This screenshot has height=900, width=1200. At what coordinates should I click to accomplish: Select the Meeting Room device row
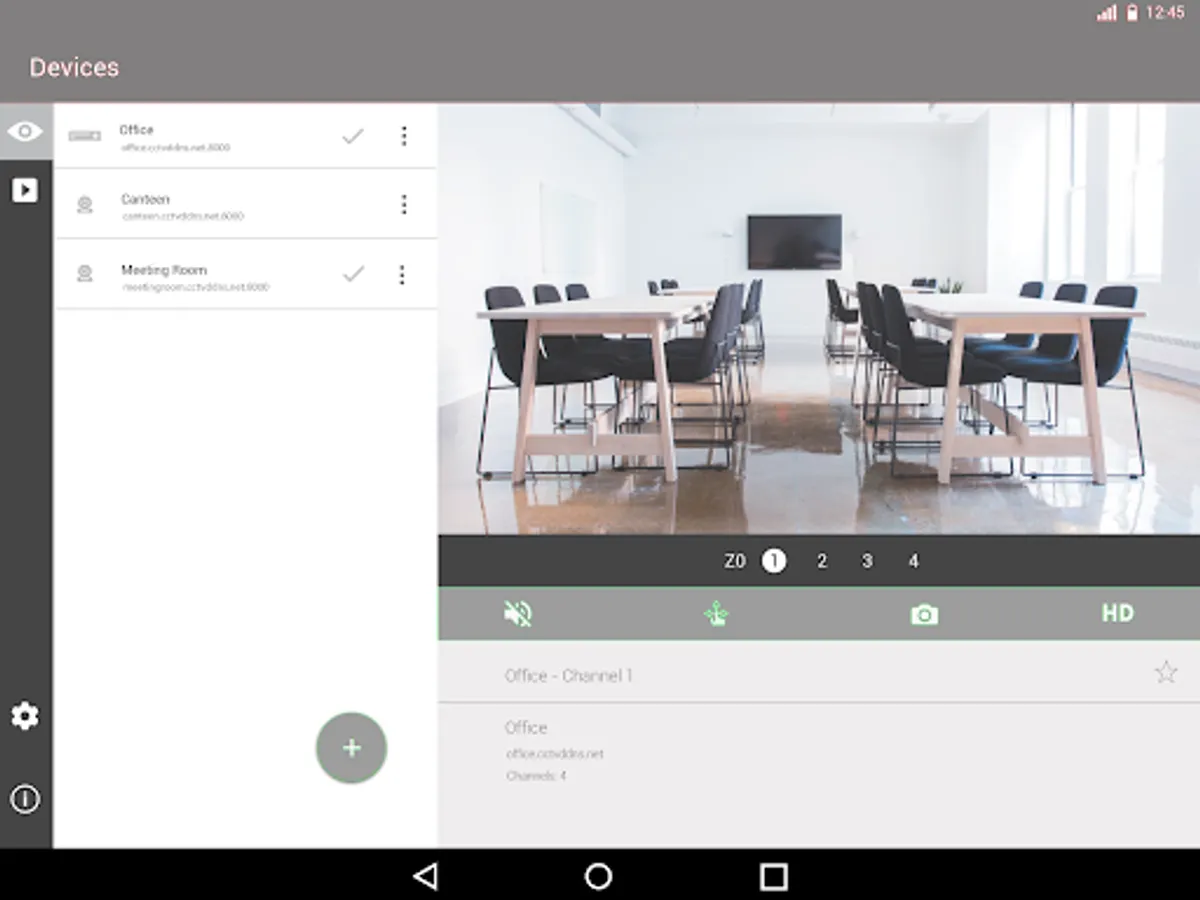click(x=246, y=274)
